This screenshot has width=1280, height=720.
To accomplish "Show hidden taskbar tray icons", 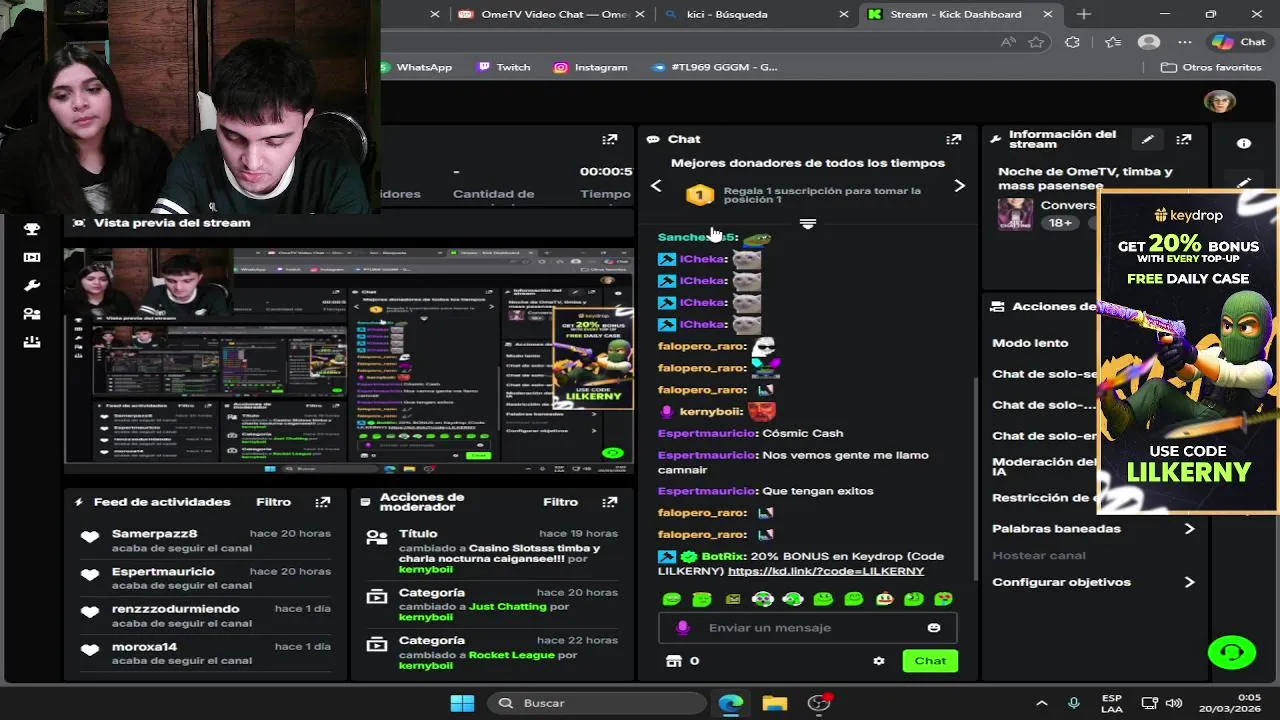I will [1041, 703].
